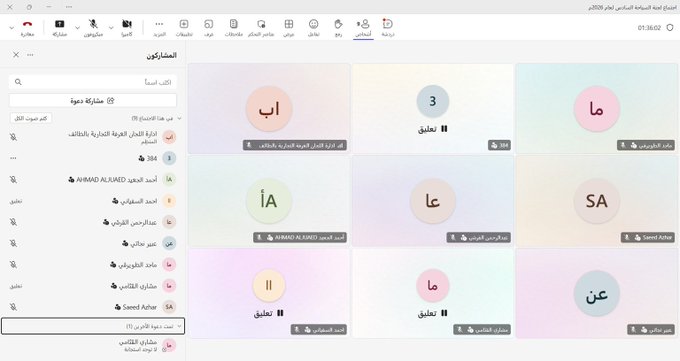The height and width of the screenshot is (361, 680).
Task: Open breakout Rooms (غرف)
Action: pyautogui.click(x=209, y=27)
